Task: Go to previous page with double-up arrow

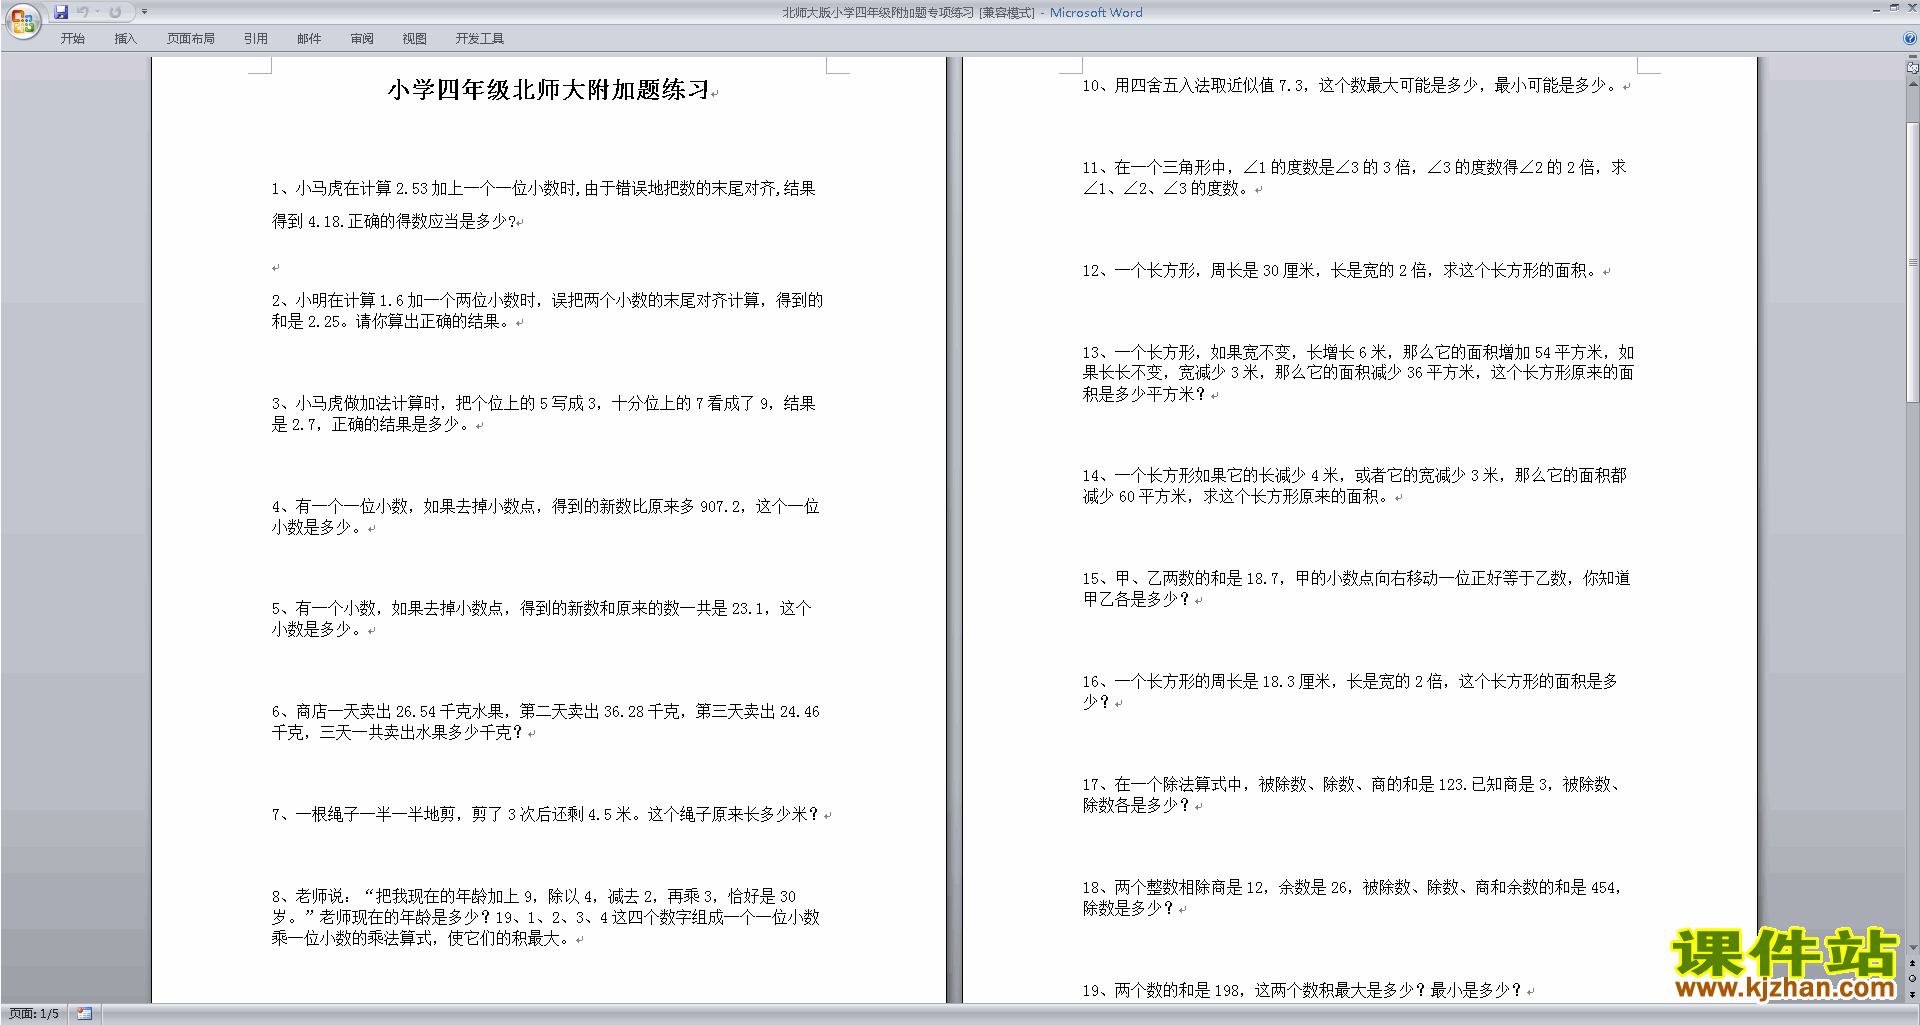Action: point(1912,963)
